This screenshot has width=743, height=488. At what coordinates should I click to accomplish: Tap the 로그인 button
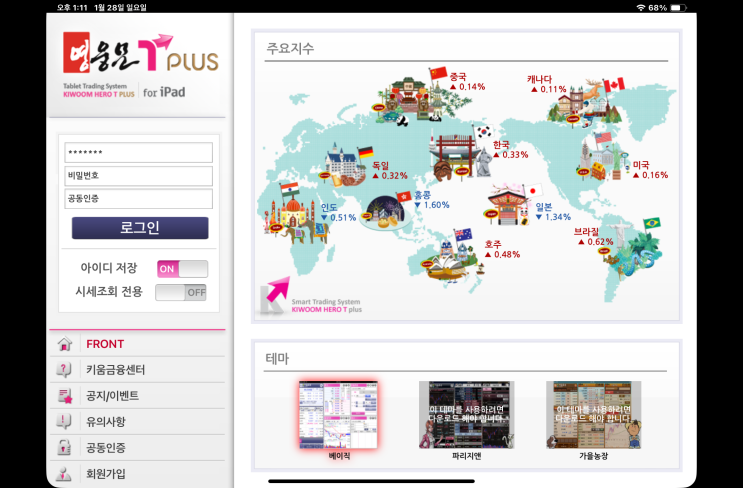point(140,228)
